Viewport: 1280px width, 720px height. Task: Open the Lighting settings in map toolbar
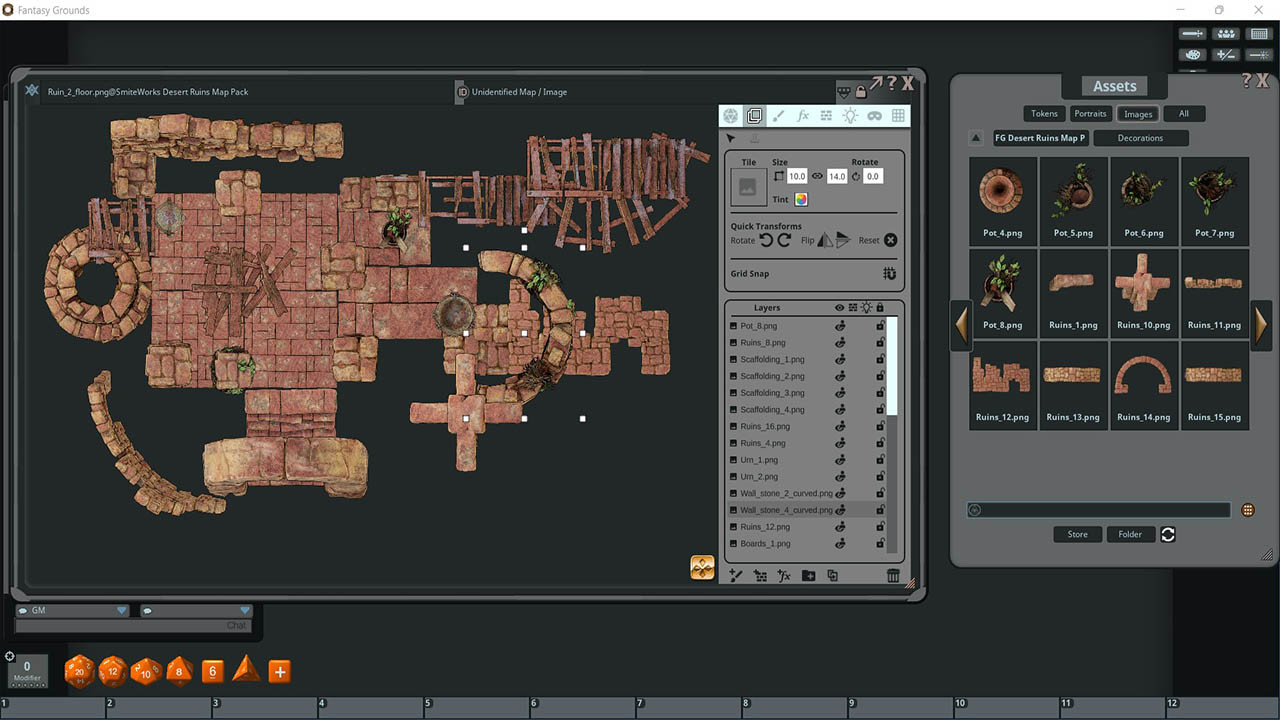[x=850, y=115]
